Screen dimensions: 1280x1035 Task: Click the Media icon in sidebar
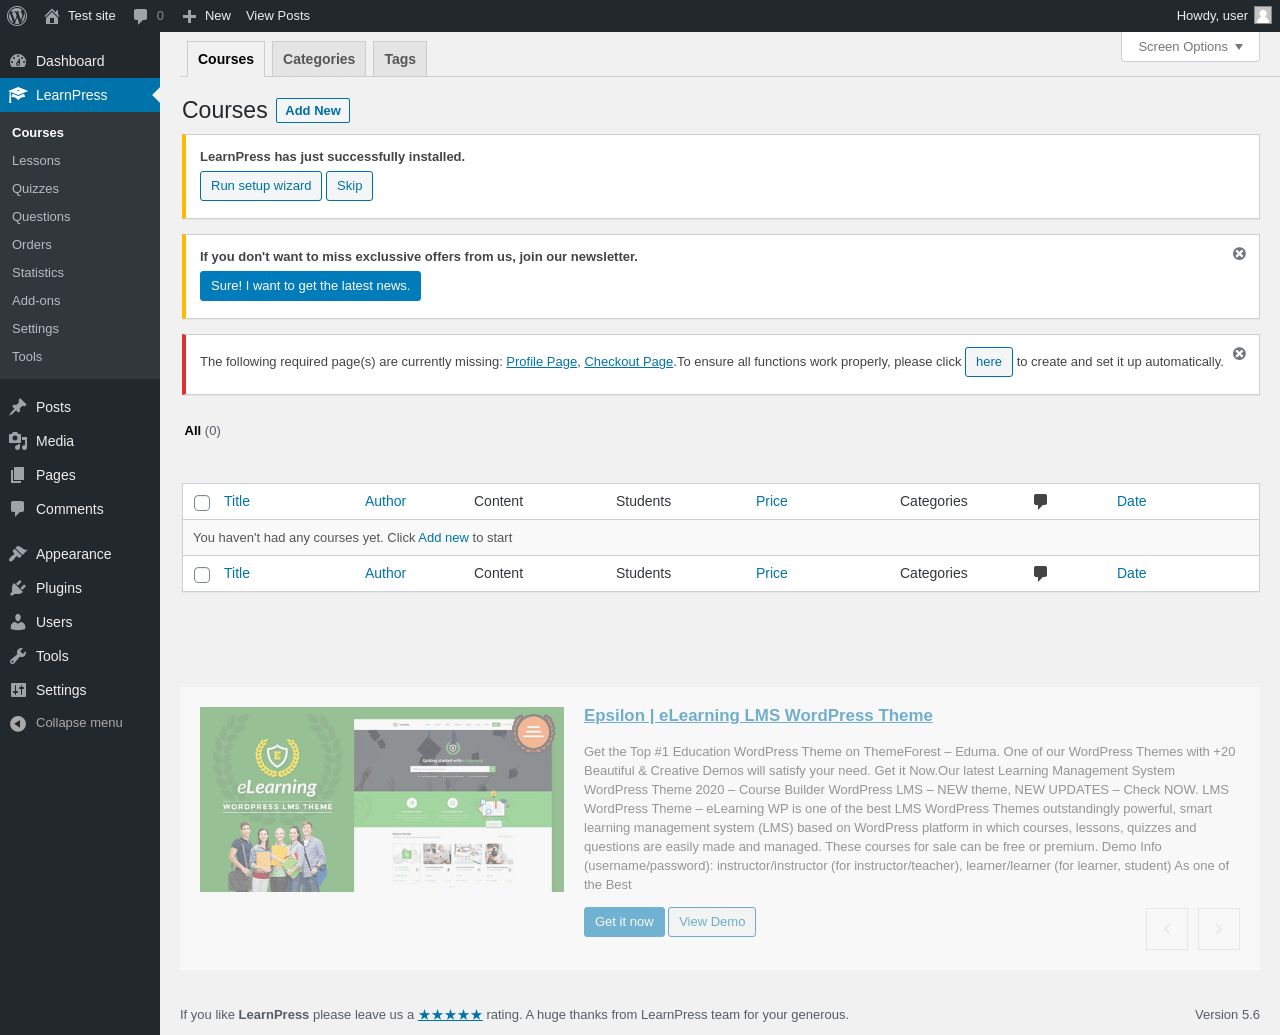(18, 441)
